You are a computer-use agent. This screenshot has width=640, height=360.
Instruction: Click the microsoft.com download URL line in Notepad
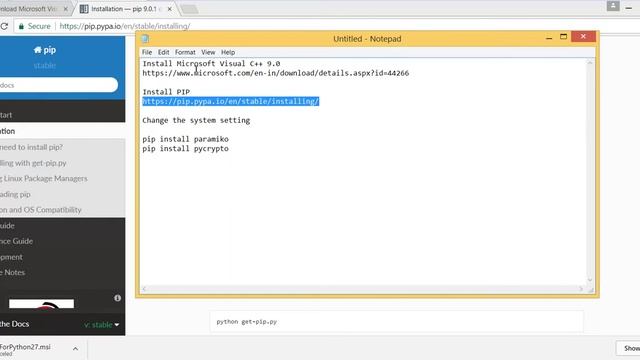[x=276, y=73]
